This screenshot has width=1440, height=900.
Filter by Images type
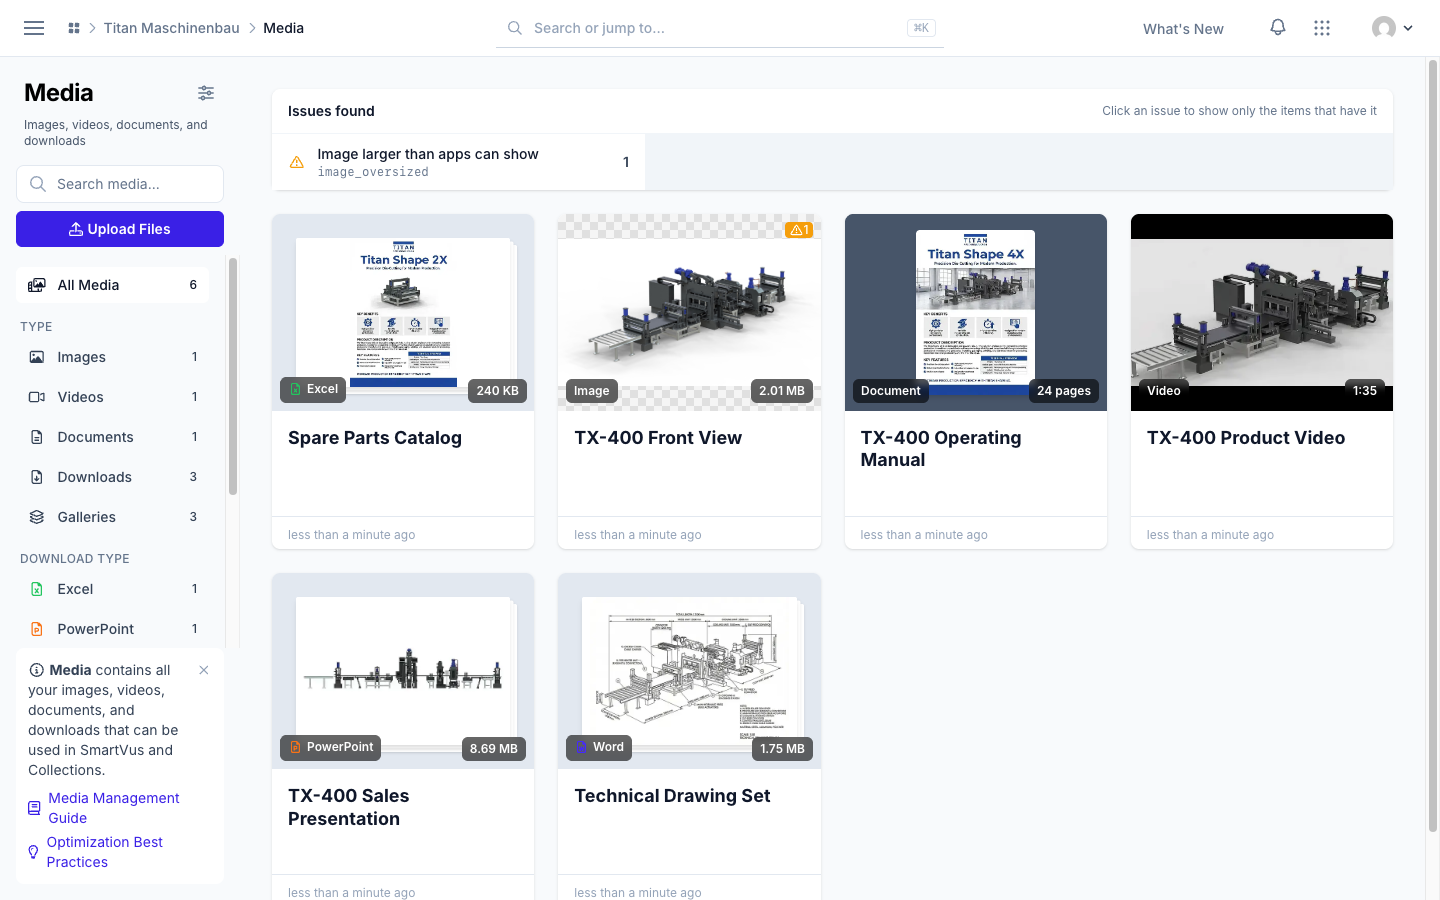point(113,357)
